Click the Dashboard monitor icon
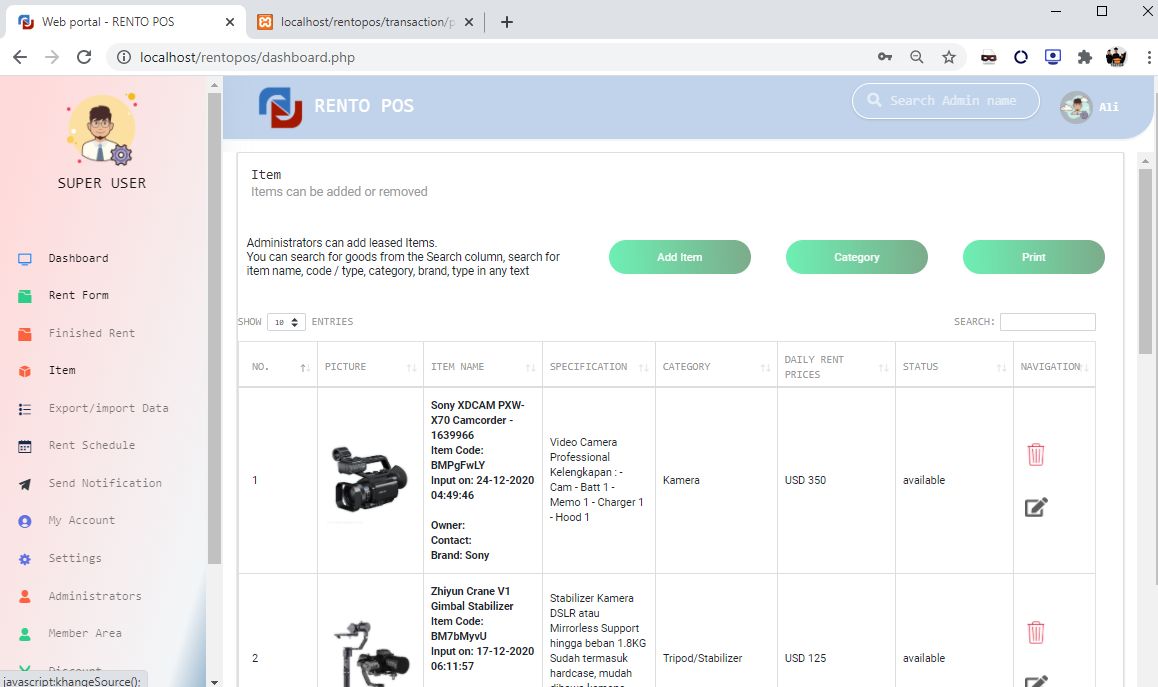Screen dimensions: 1158x687 pos(24,259)
